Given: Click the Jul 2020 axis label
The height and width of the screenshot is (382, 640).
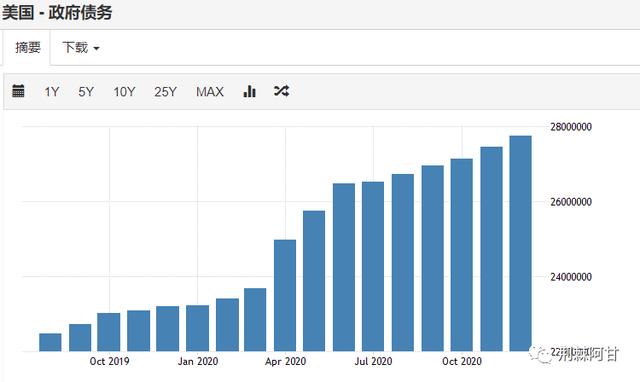Looking at the screenshot, I should (373, 361).
